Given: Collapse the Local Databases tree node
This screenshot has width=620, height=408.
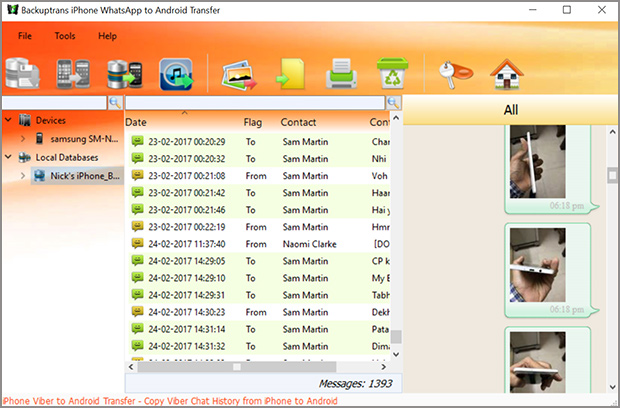Looking at the screenshot, I should pyautogui.click(x=8, y=157).
